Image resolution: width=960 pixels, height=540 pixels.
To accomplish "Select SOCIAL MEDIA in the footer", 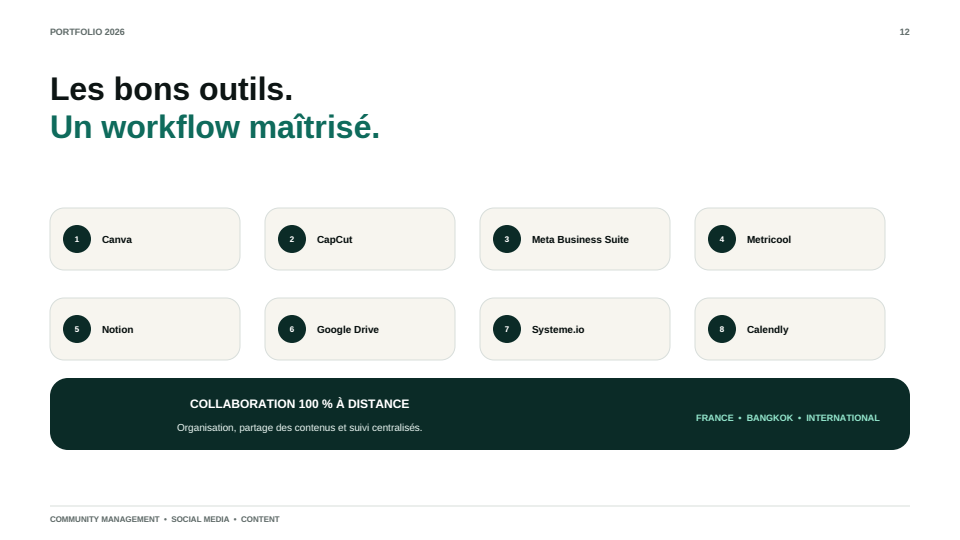I will click(x=200, y=519).
